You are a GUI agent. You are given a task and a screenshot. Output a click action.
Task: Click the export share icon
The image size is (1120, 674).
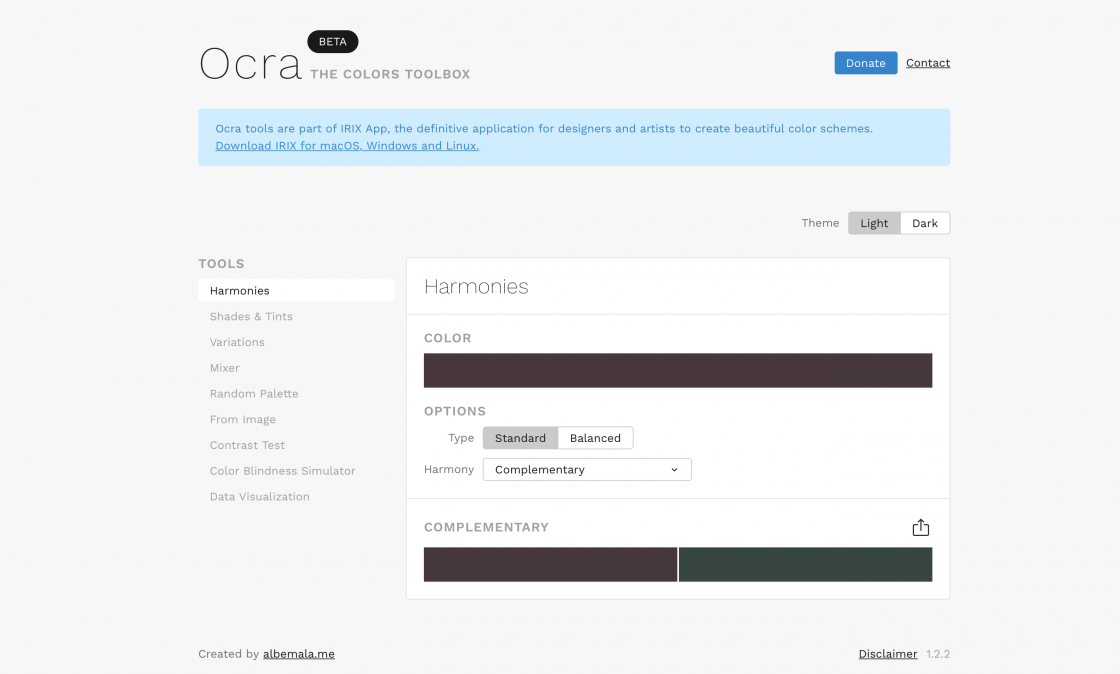(x=921, y=528)
